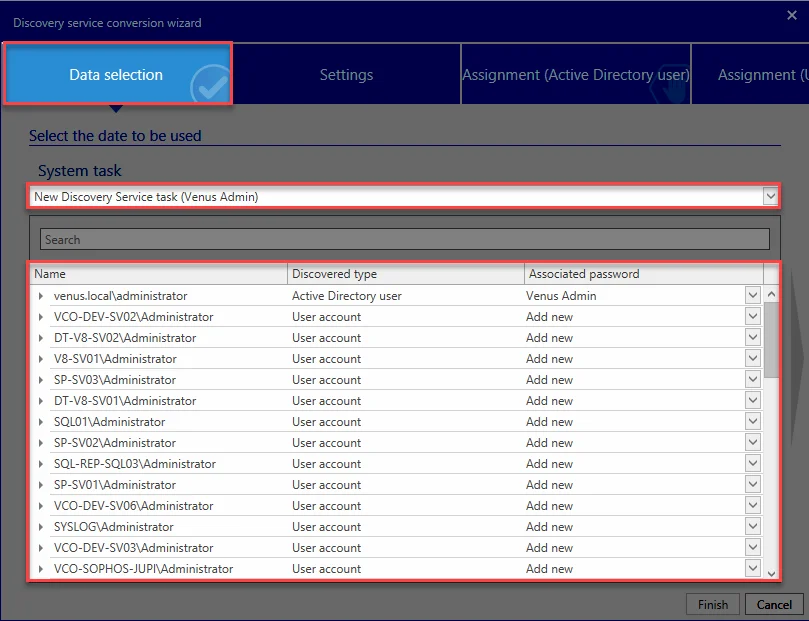Open the Data selection wizard step
This screenshot has width=809, height=621.
[118, 74]
